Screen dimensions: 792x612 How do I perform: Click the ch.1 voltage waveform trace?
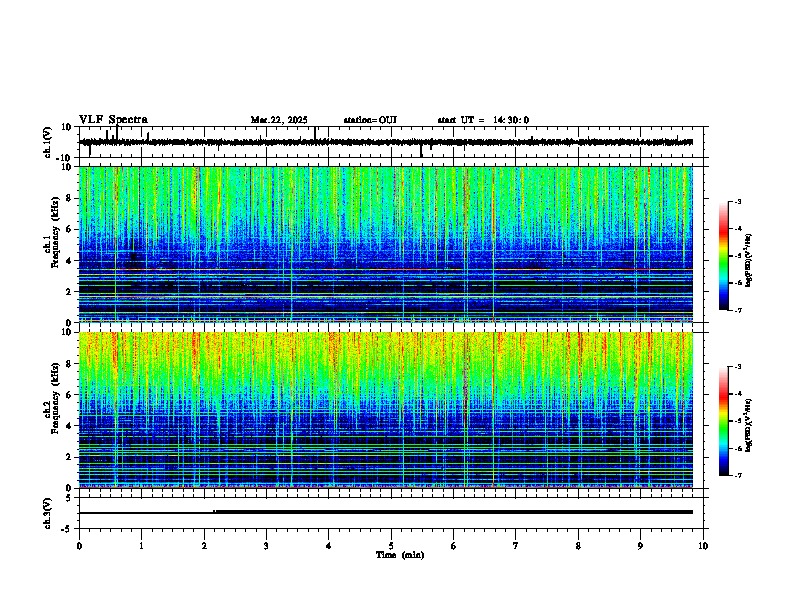coord(386,142)
